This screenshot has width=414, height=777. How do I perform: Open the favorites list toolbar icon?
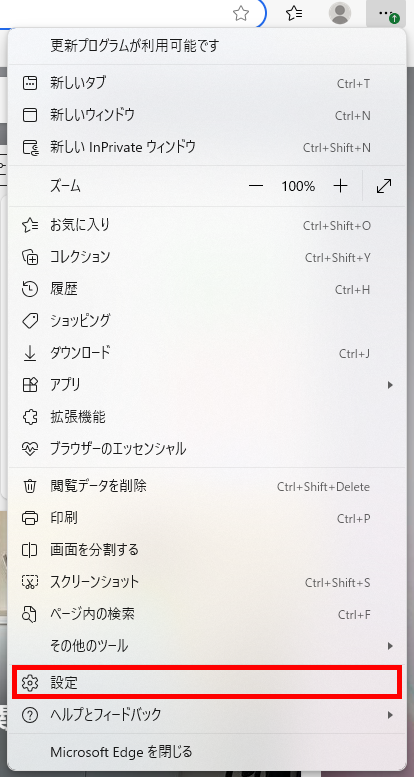click(295, 14)
